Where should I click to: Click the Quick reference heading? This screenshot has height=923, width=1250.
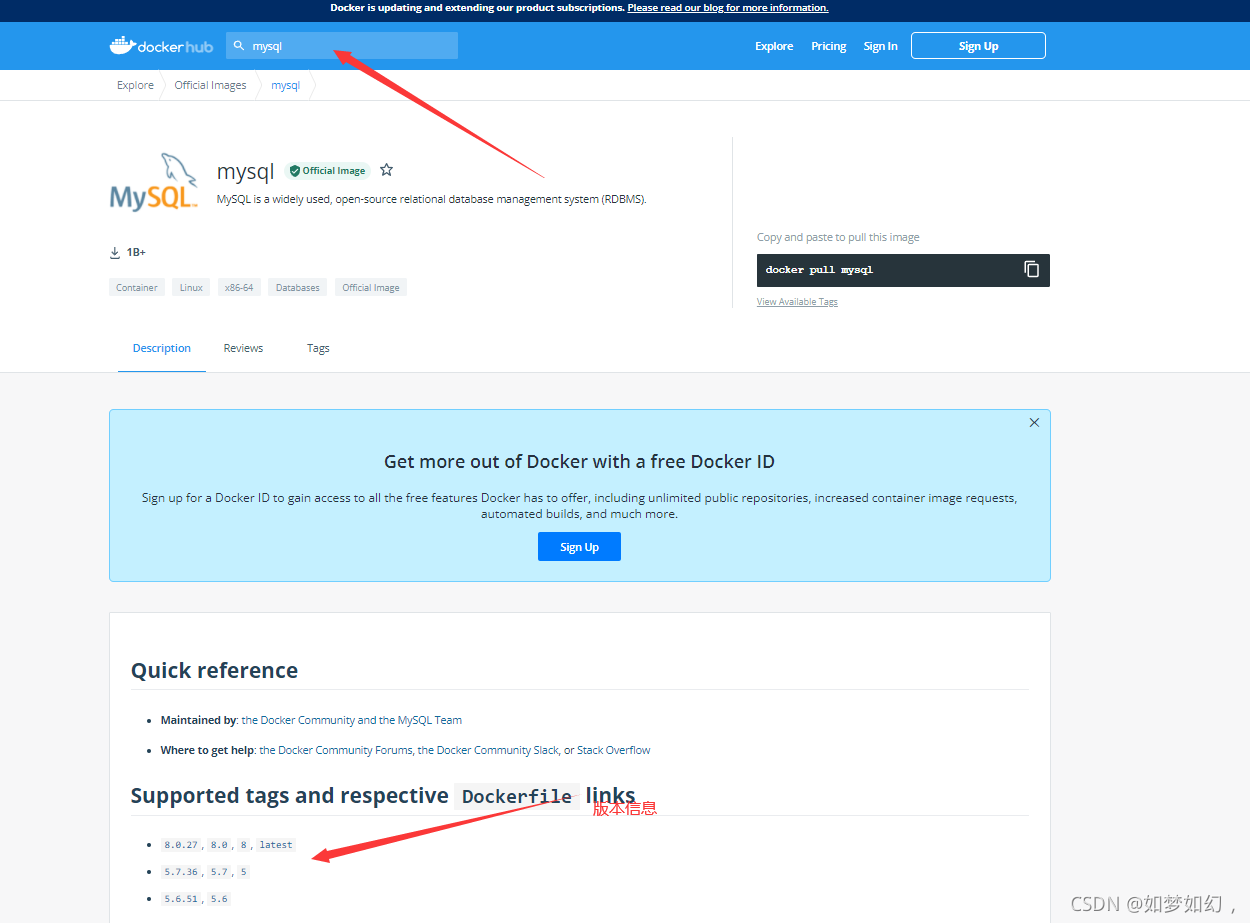214,670
